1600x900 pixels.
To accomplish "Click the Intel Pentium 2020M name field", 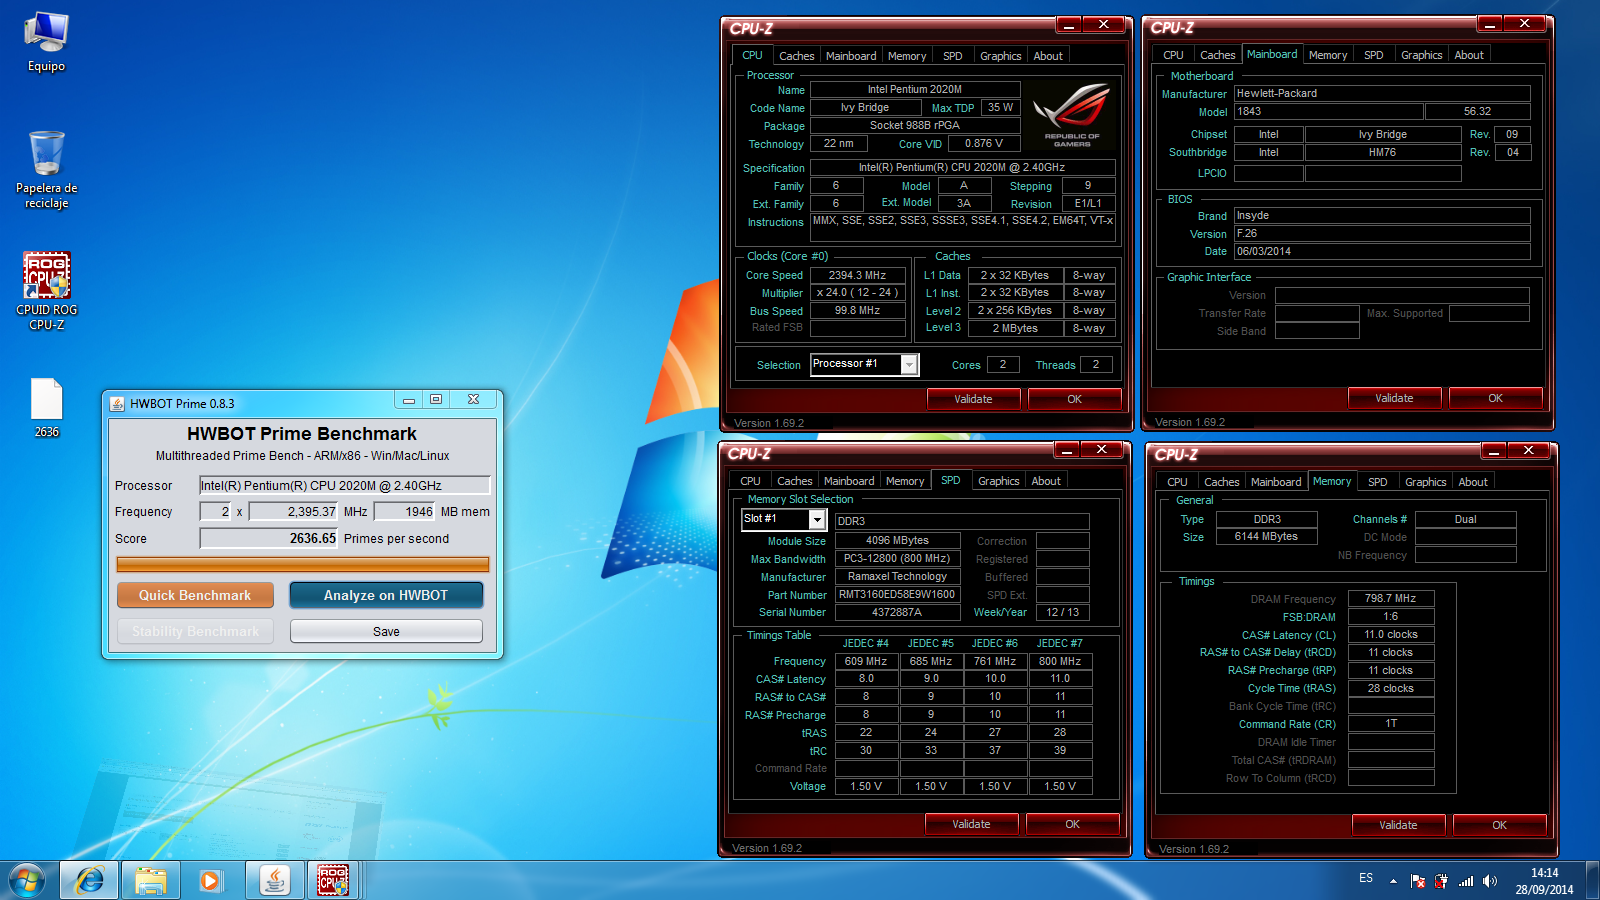I will pos(915,89).
